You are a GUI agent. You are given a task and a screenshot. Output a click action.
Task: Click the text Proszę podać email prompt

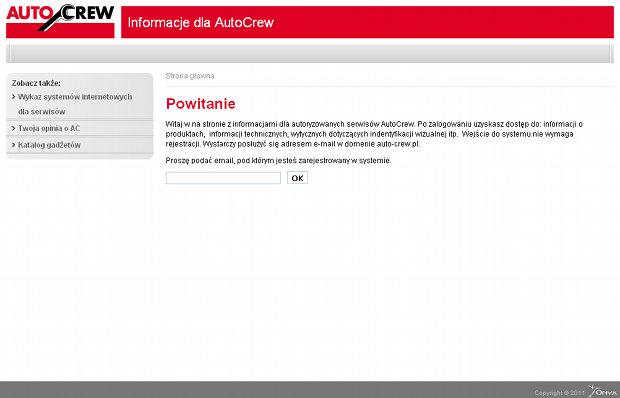[x=278, y=160]
